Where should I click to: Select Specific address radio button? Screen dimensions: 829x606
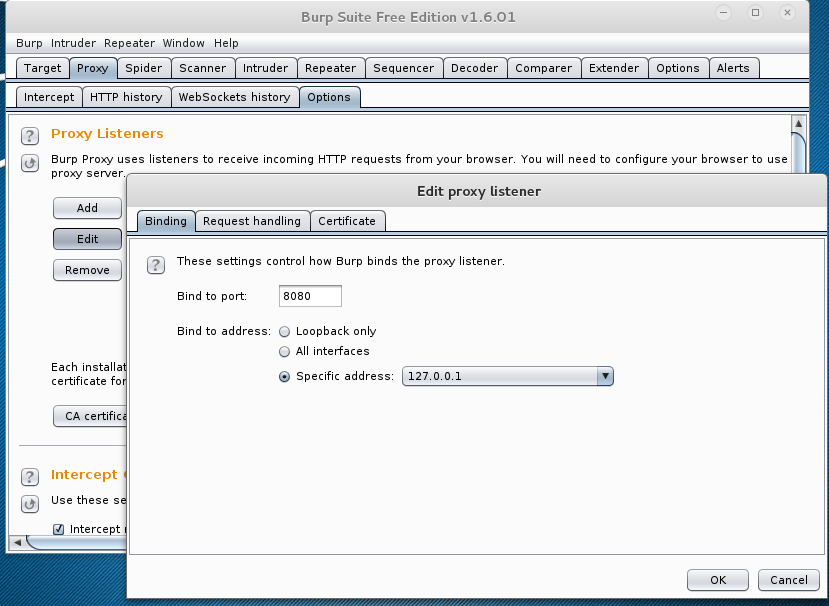(x=284, y=377)
